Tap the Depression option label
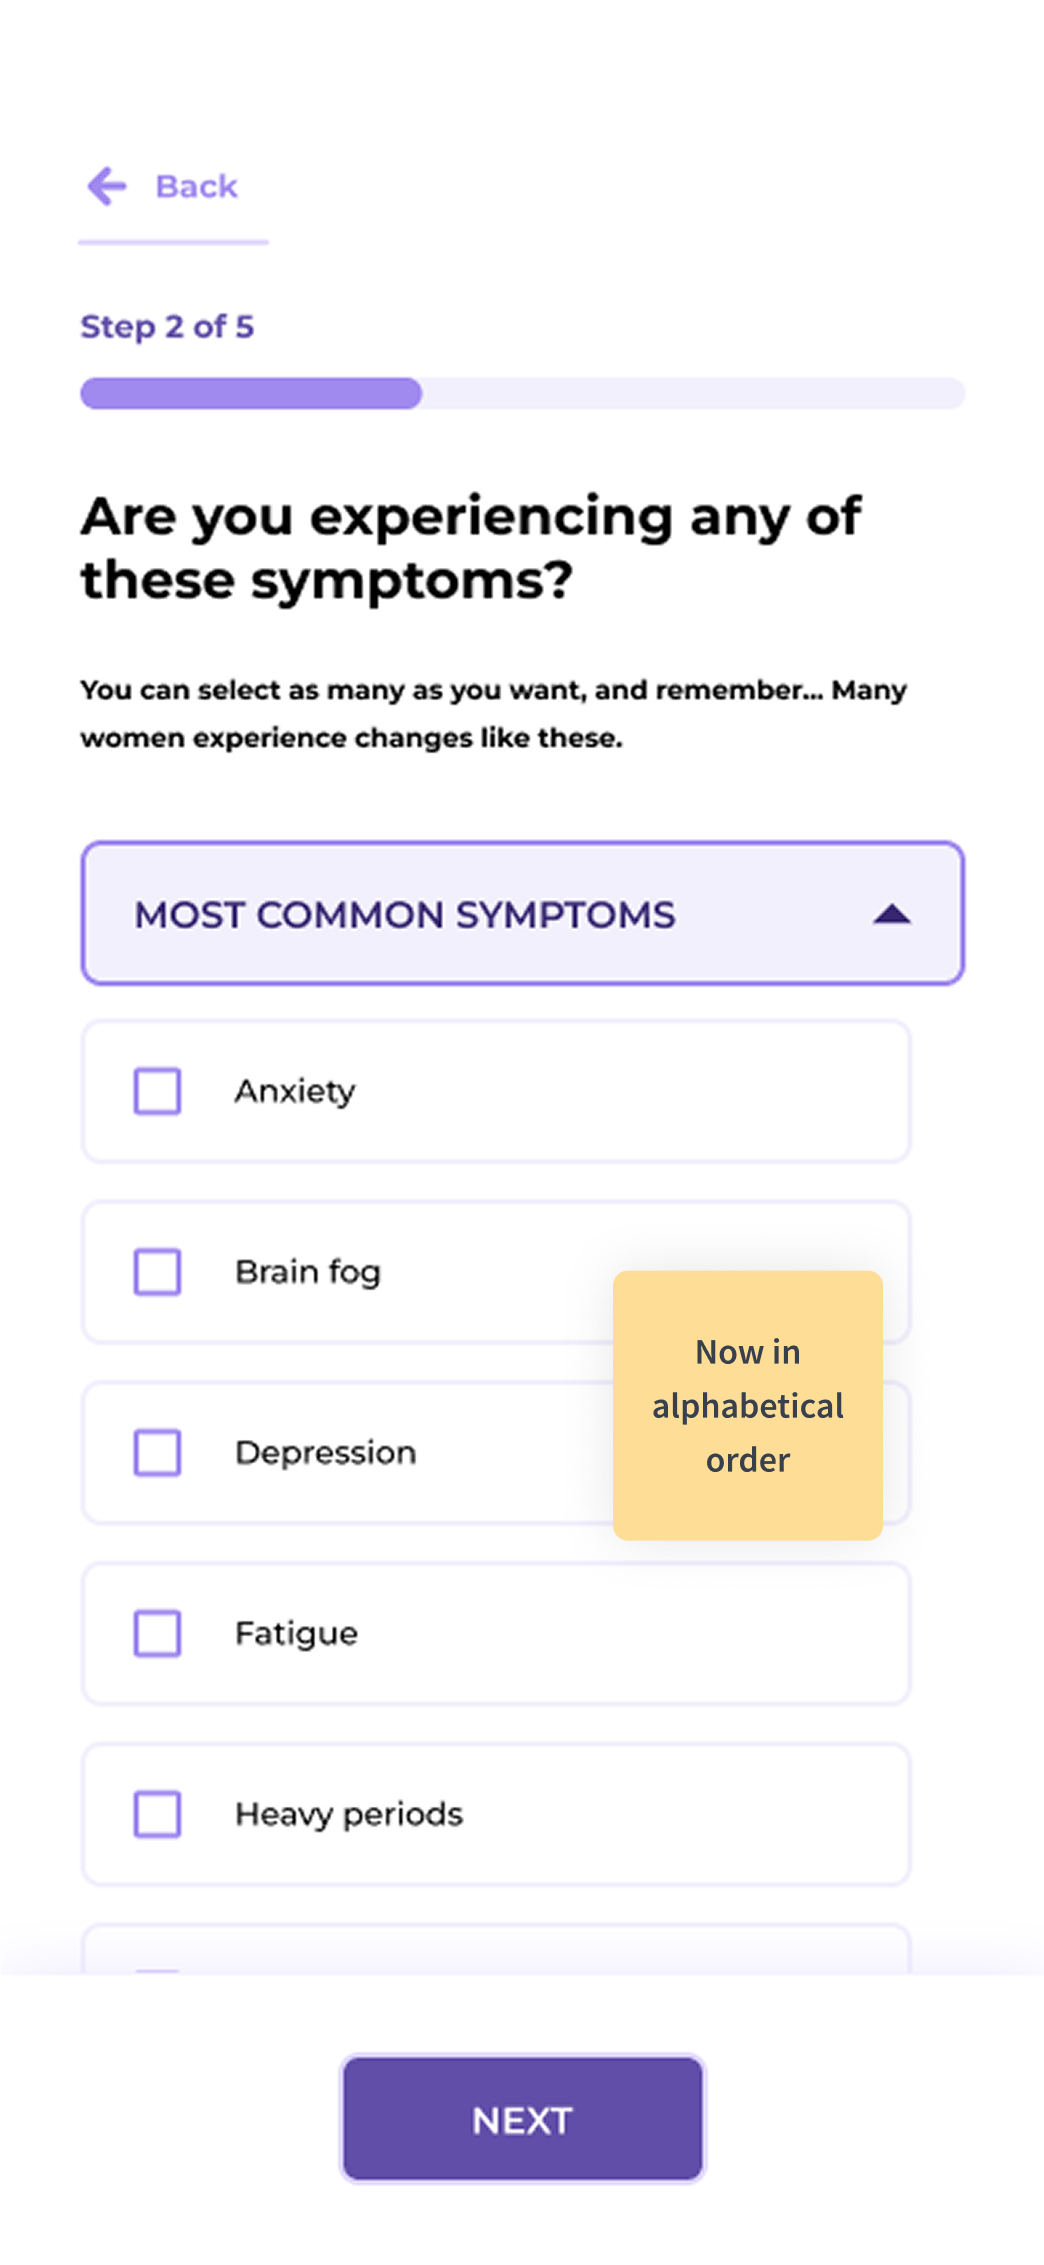 pos(326,1453)
